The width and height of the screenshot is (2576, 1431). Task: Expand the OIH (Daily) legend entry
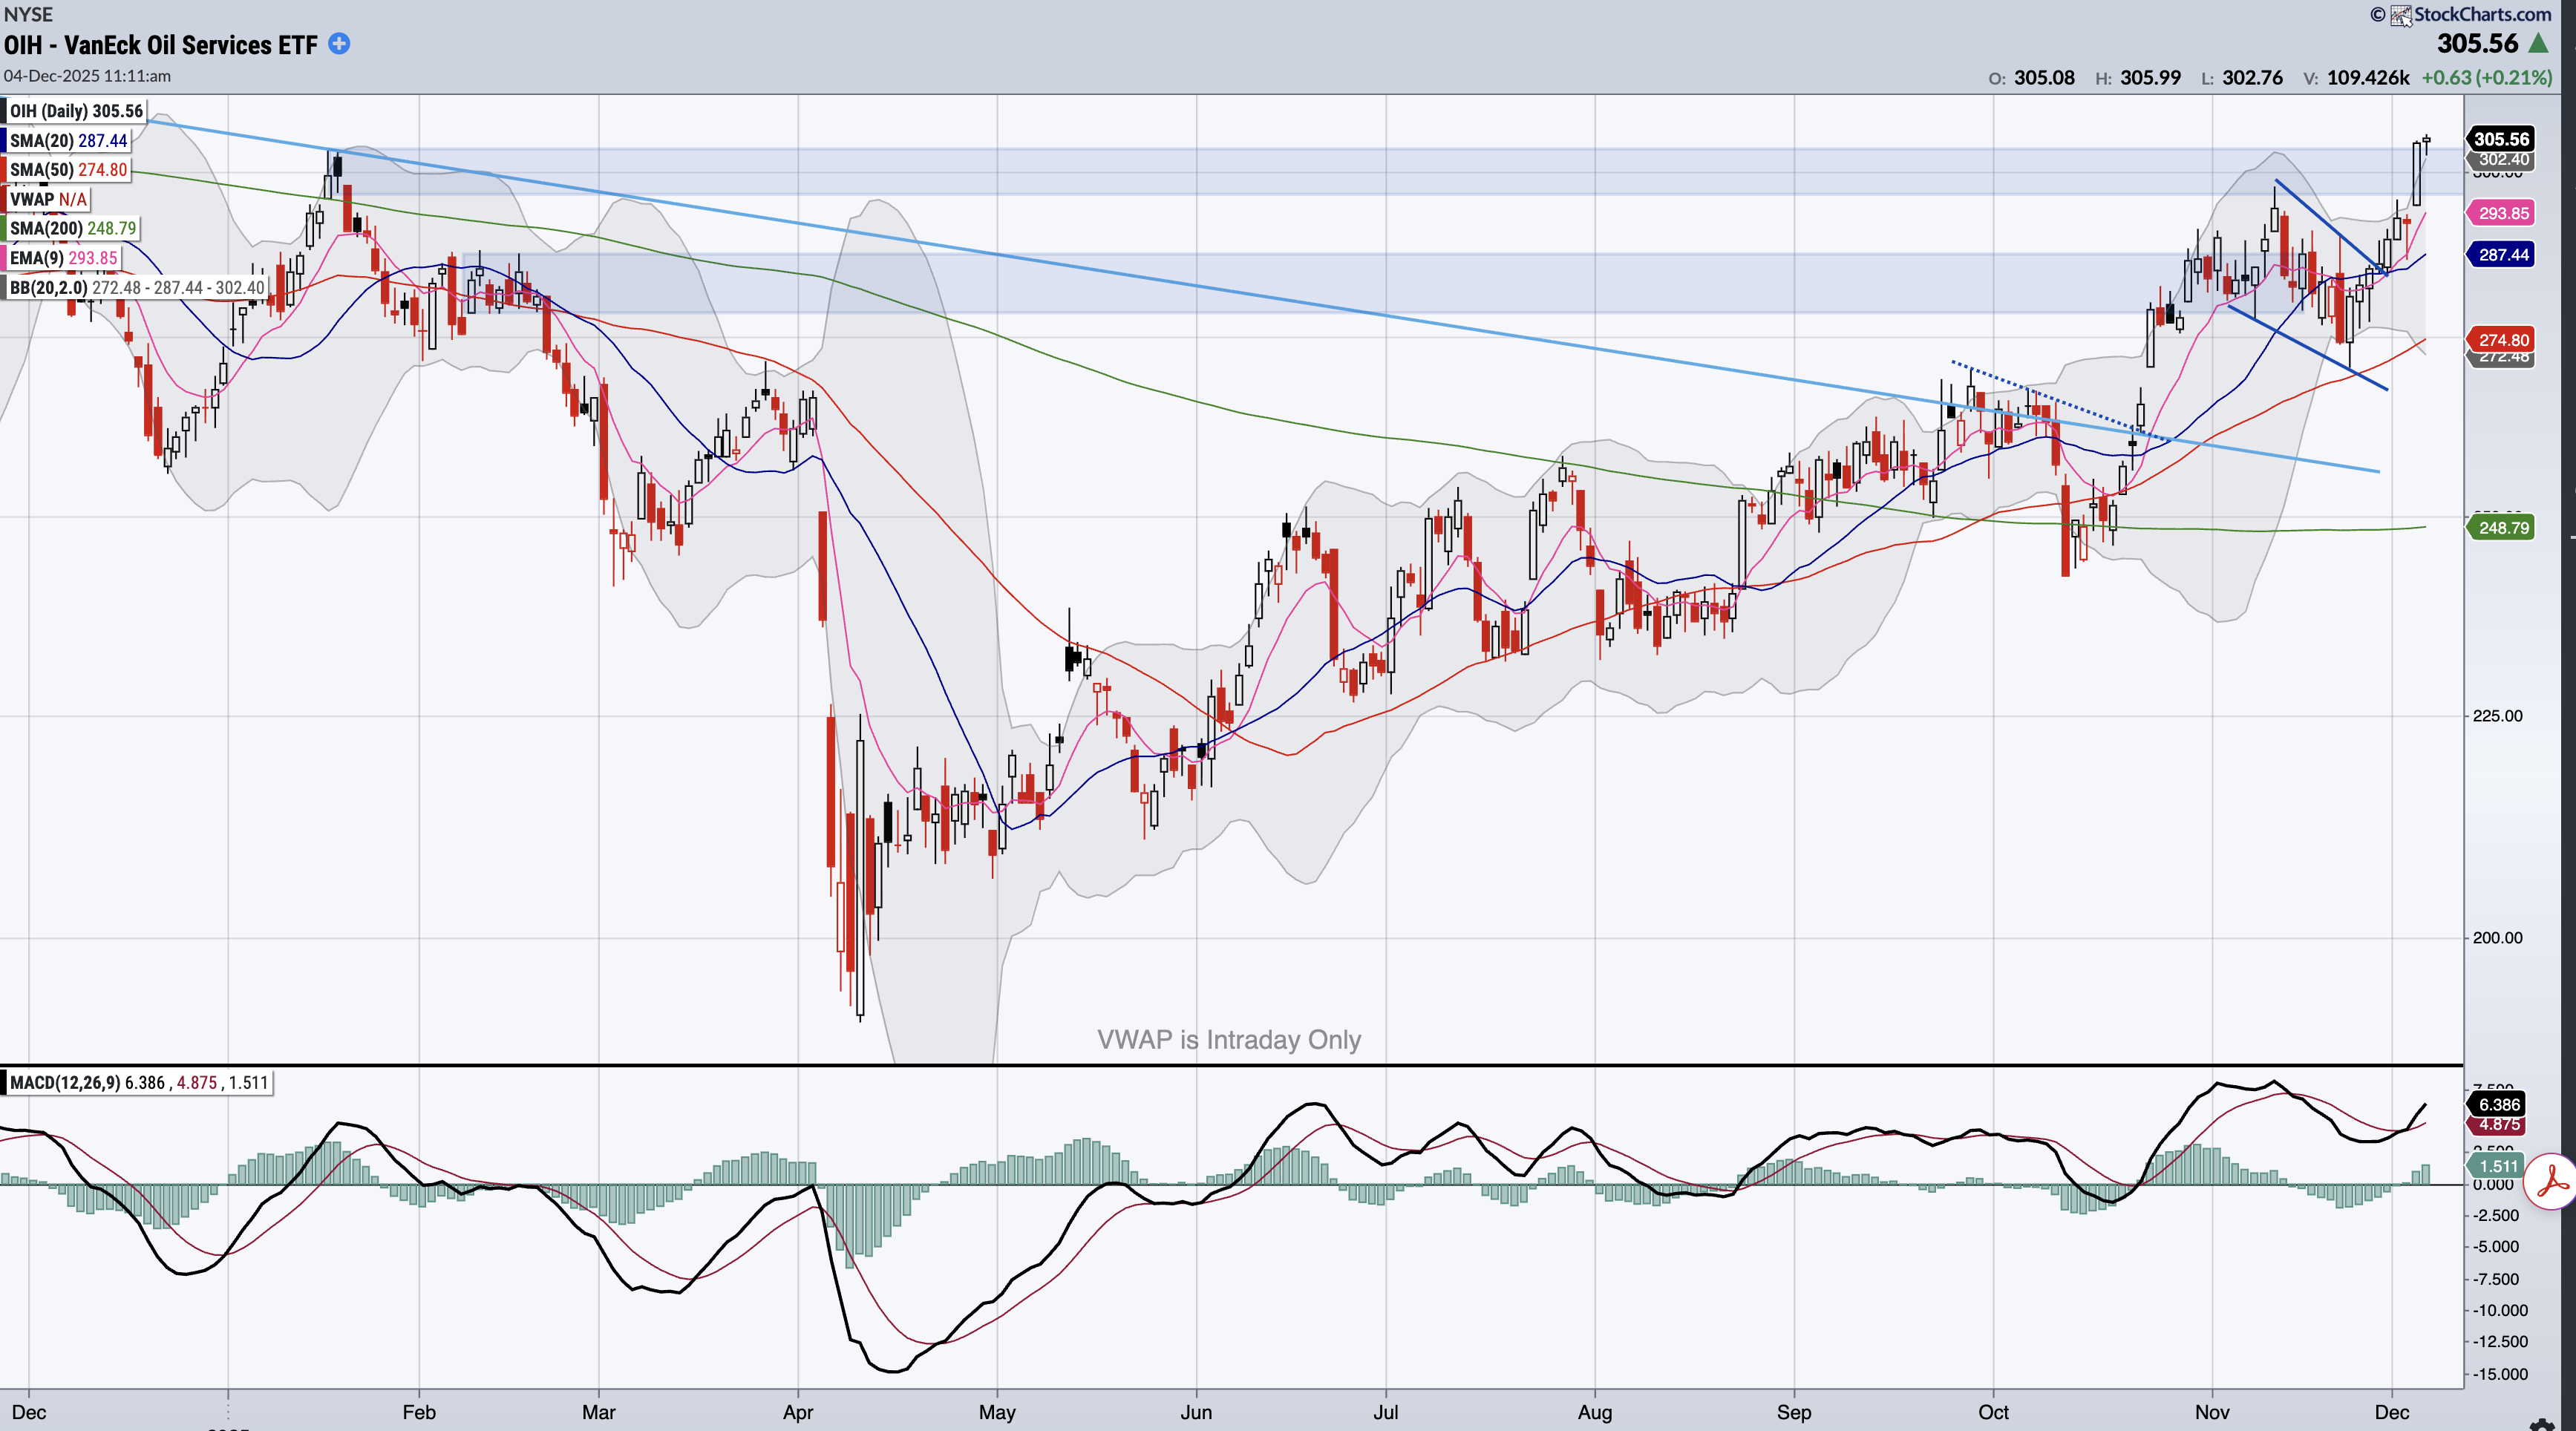pyautogui.click(x=76, y=111)
